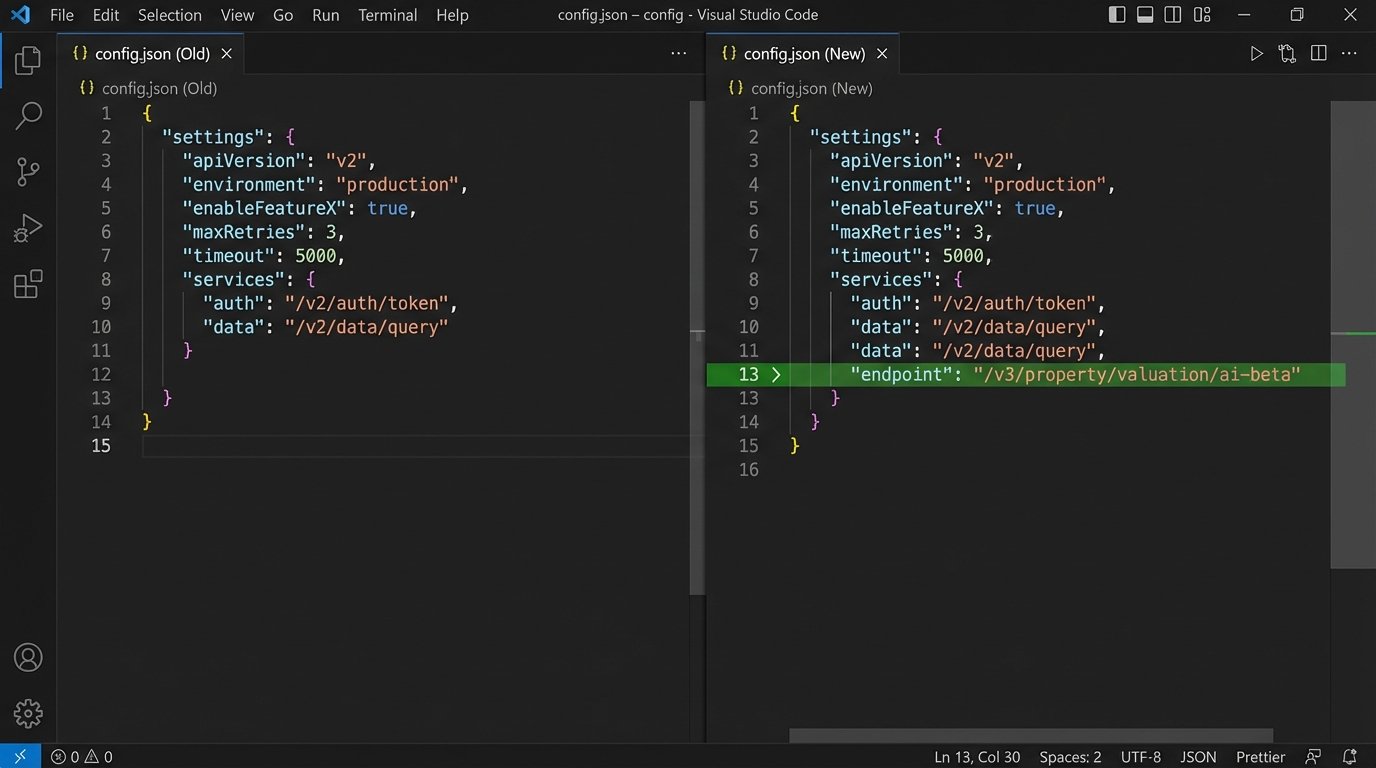1376x768 pixels.
Task: Click the Prettier status bar button
Action: (x=1260, y=757)
